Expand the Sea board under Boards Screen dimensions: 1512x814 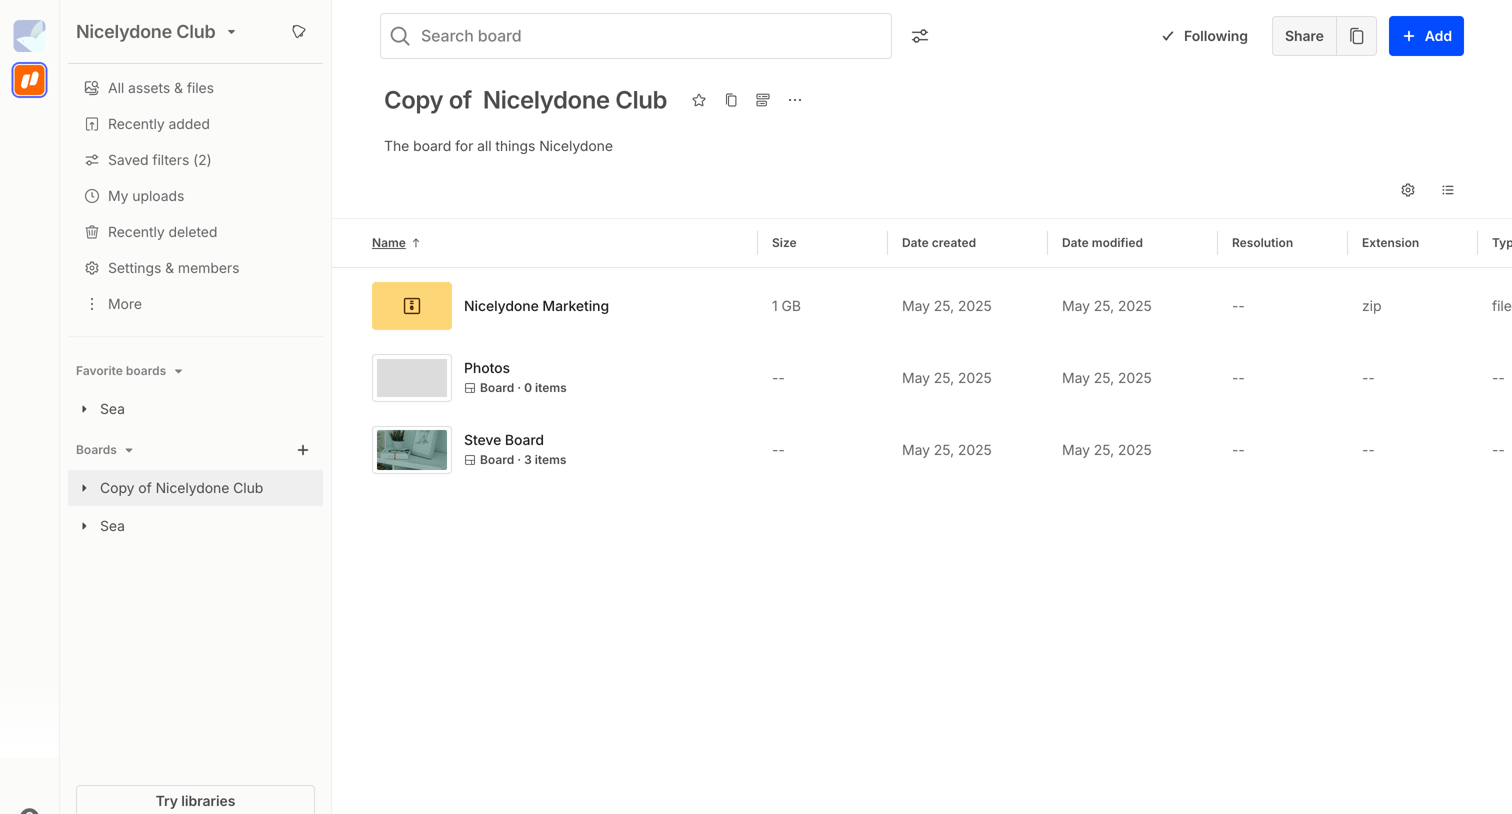84,526
